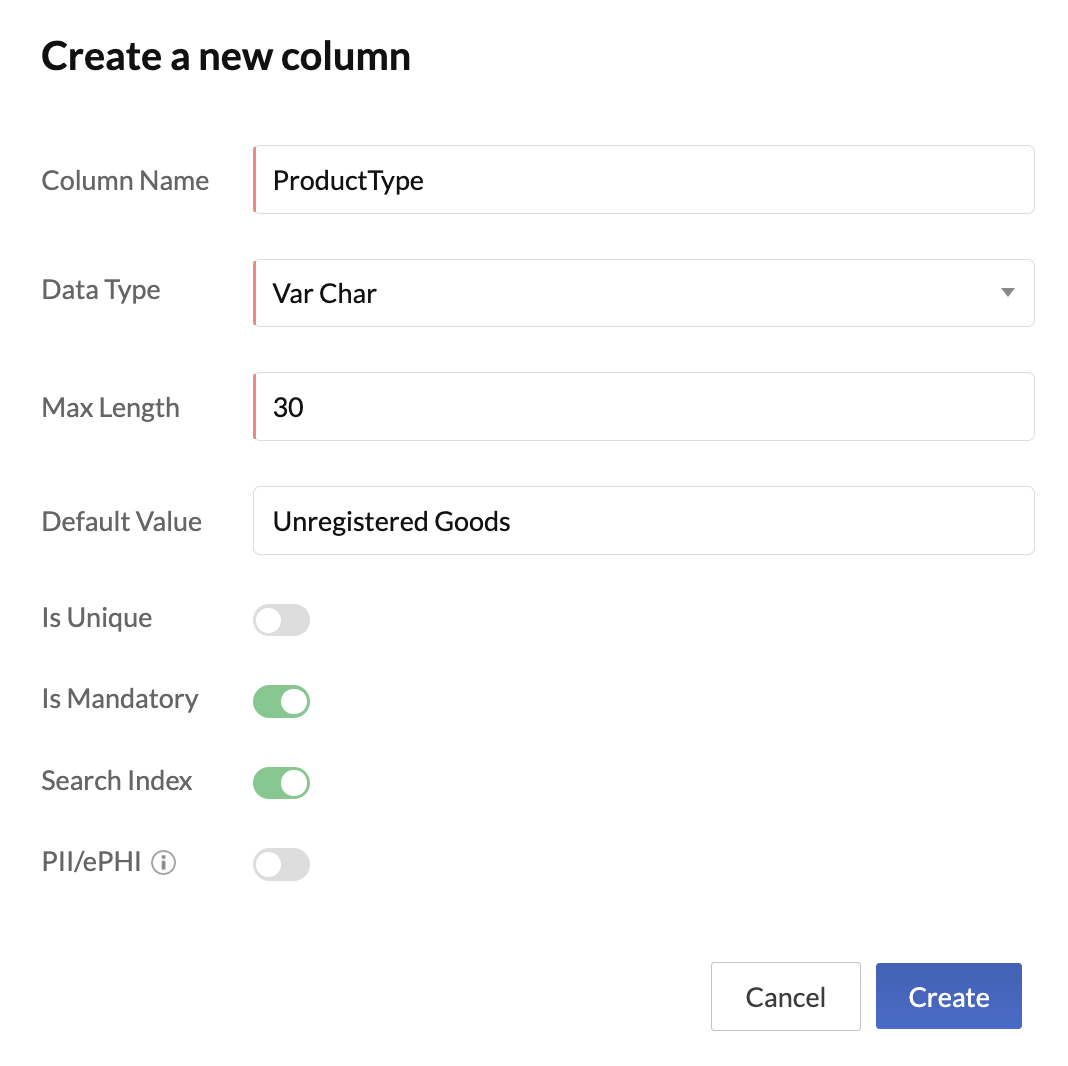Click the Cancel button

pyautogui.click(x=785, y=996)
